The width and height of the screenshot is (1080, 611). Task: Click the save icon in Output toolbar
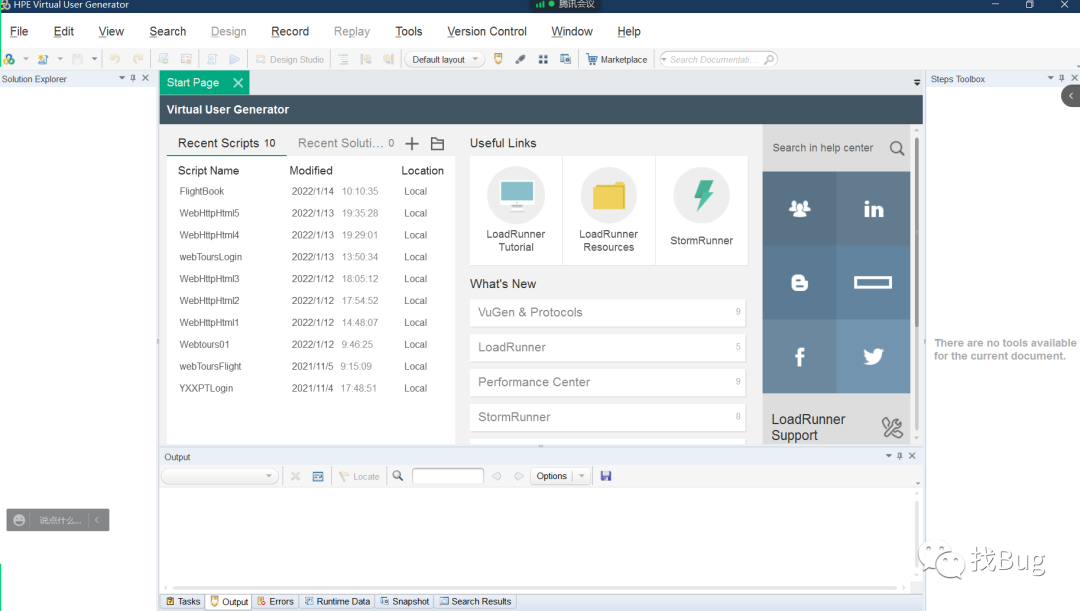606,476
